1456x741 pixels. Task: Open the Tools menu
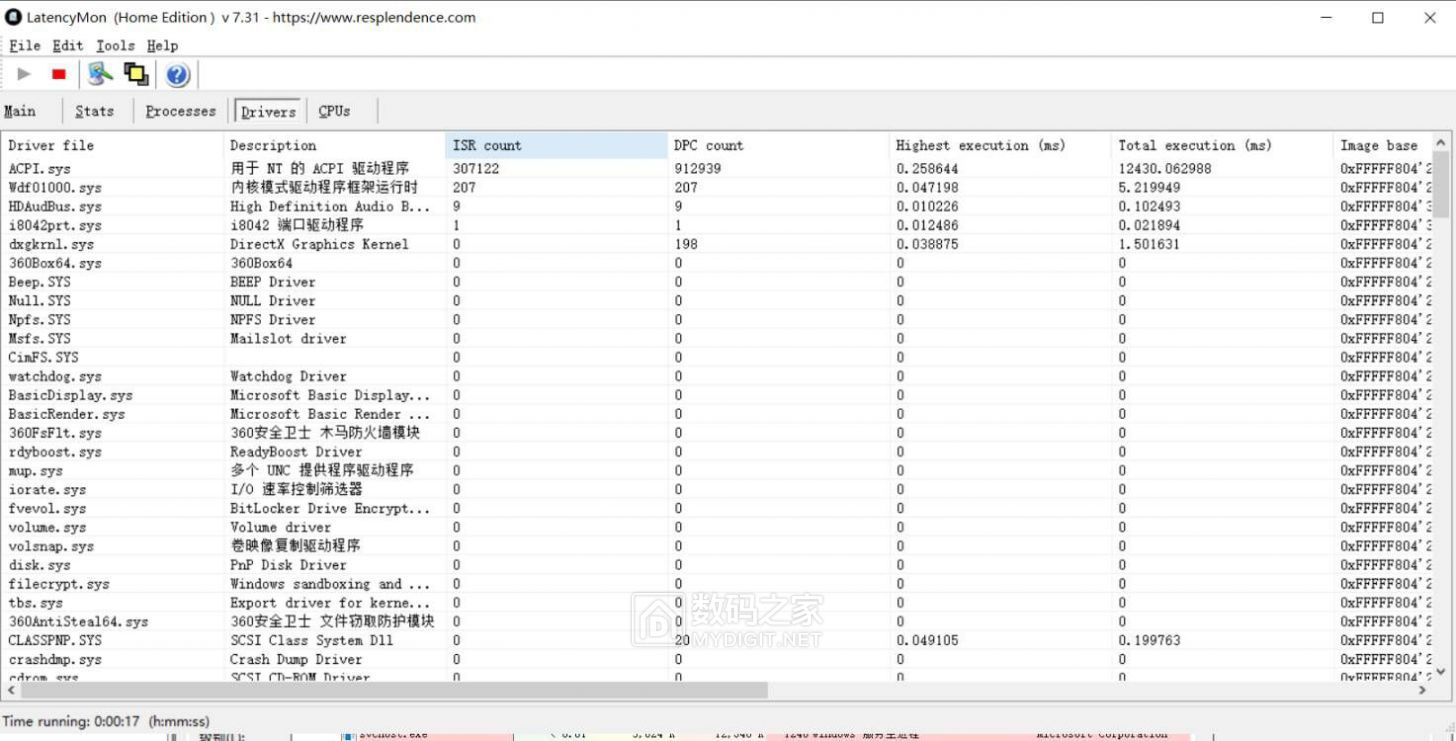tap(115, 45)
